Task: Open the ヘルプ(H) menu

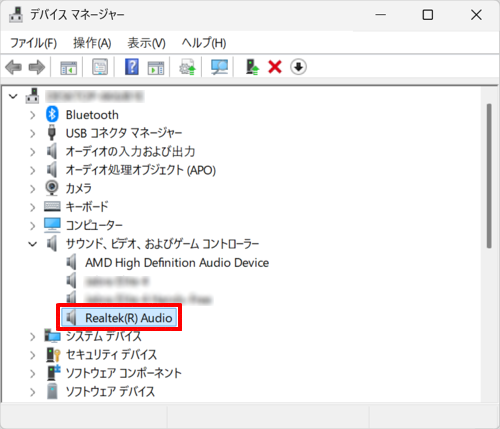Action: tap(204, 43)
